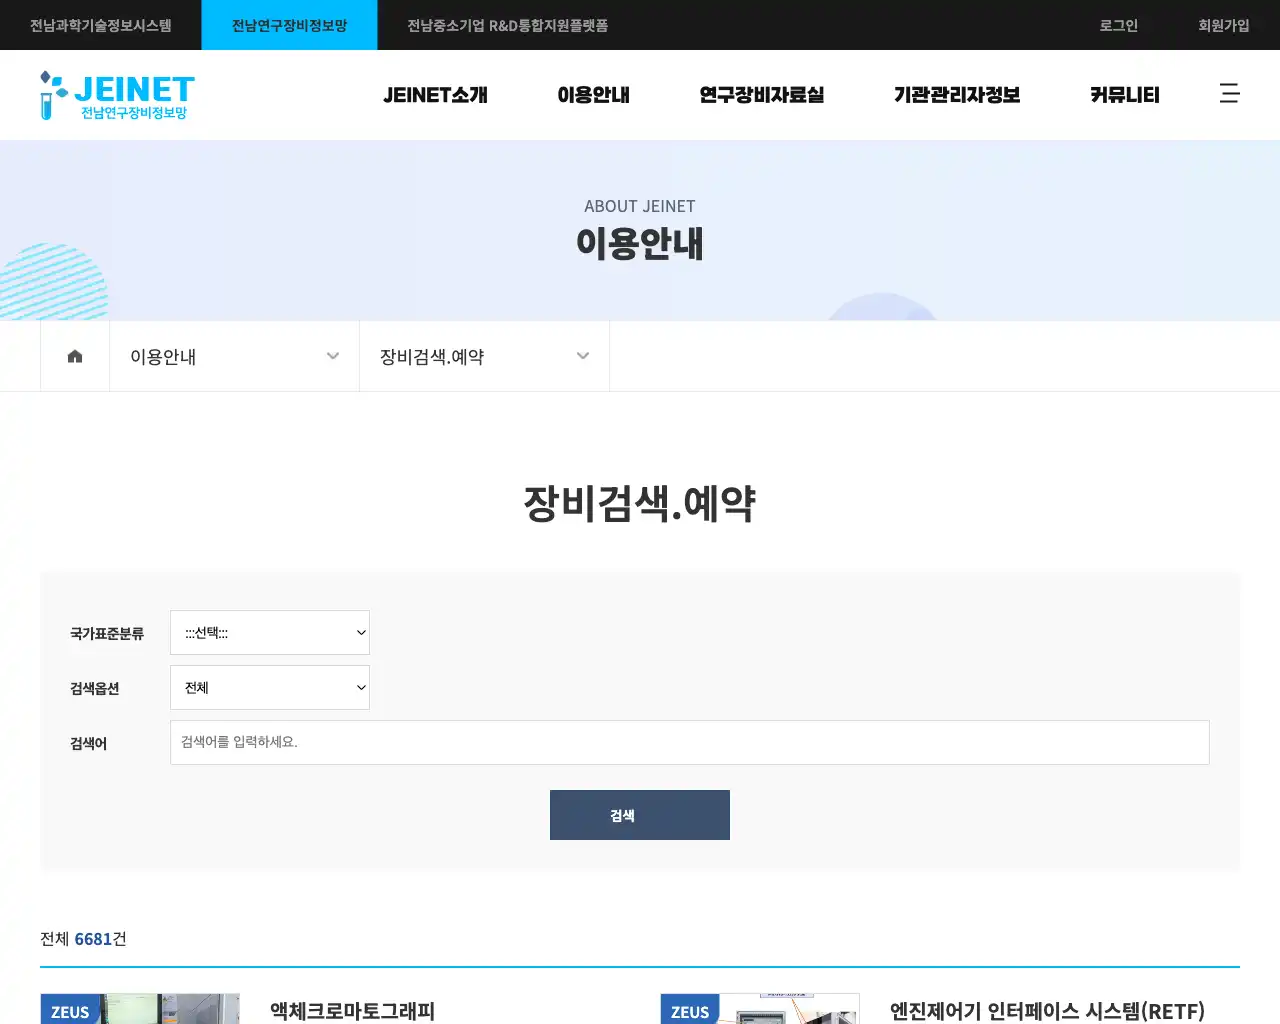Click the 검색어 search input field

(x=689, y=742)
